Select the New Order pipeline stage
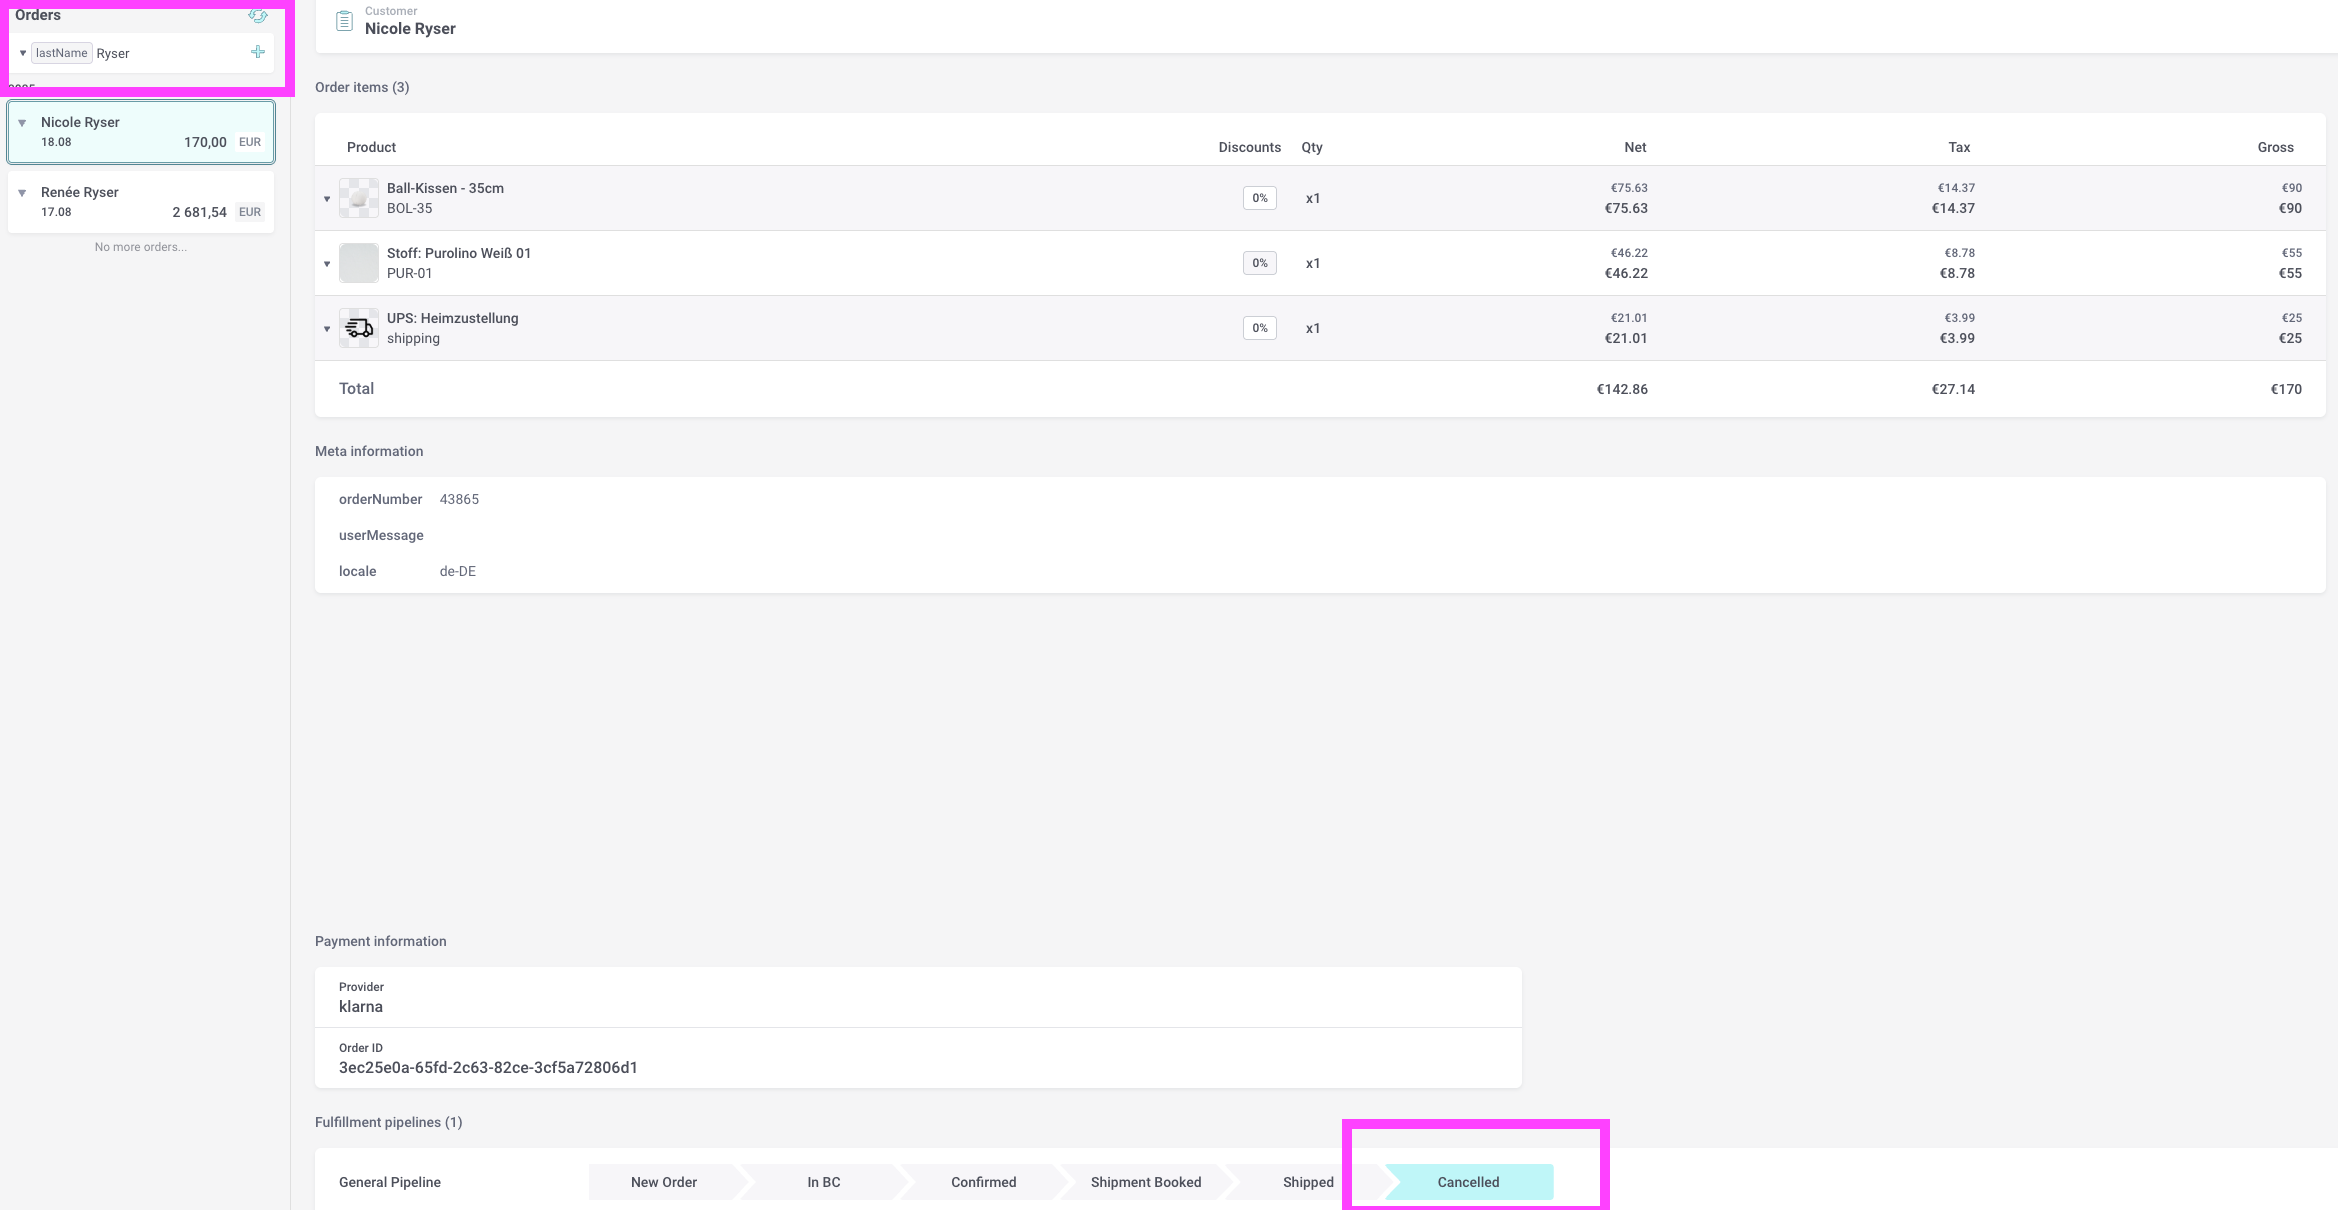This screenshot has width=2338, height=1210. pyautogui.click(x=664, y=1182)
